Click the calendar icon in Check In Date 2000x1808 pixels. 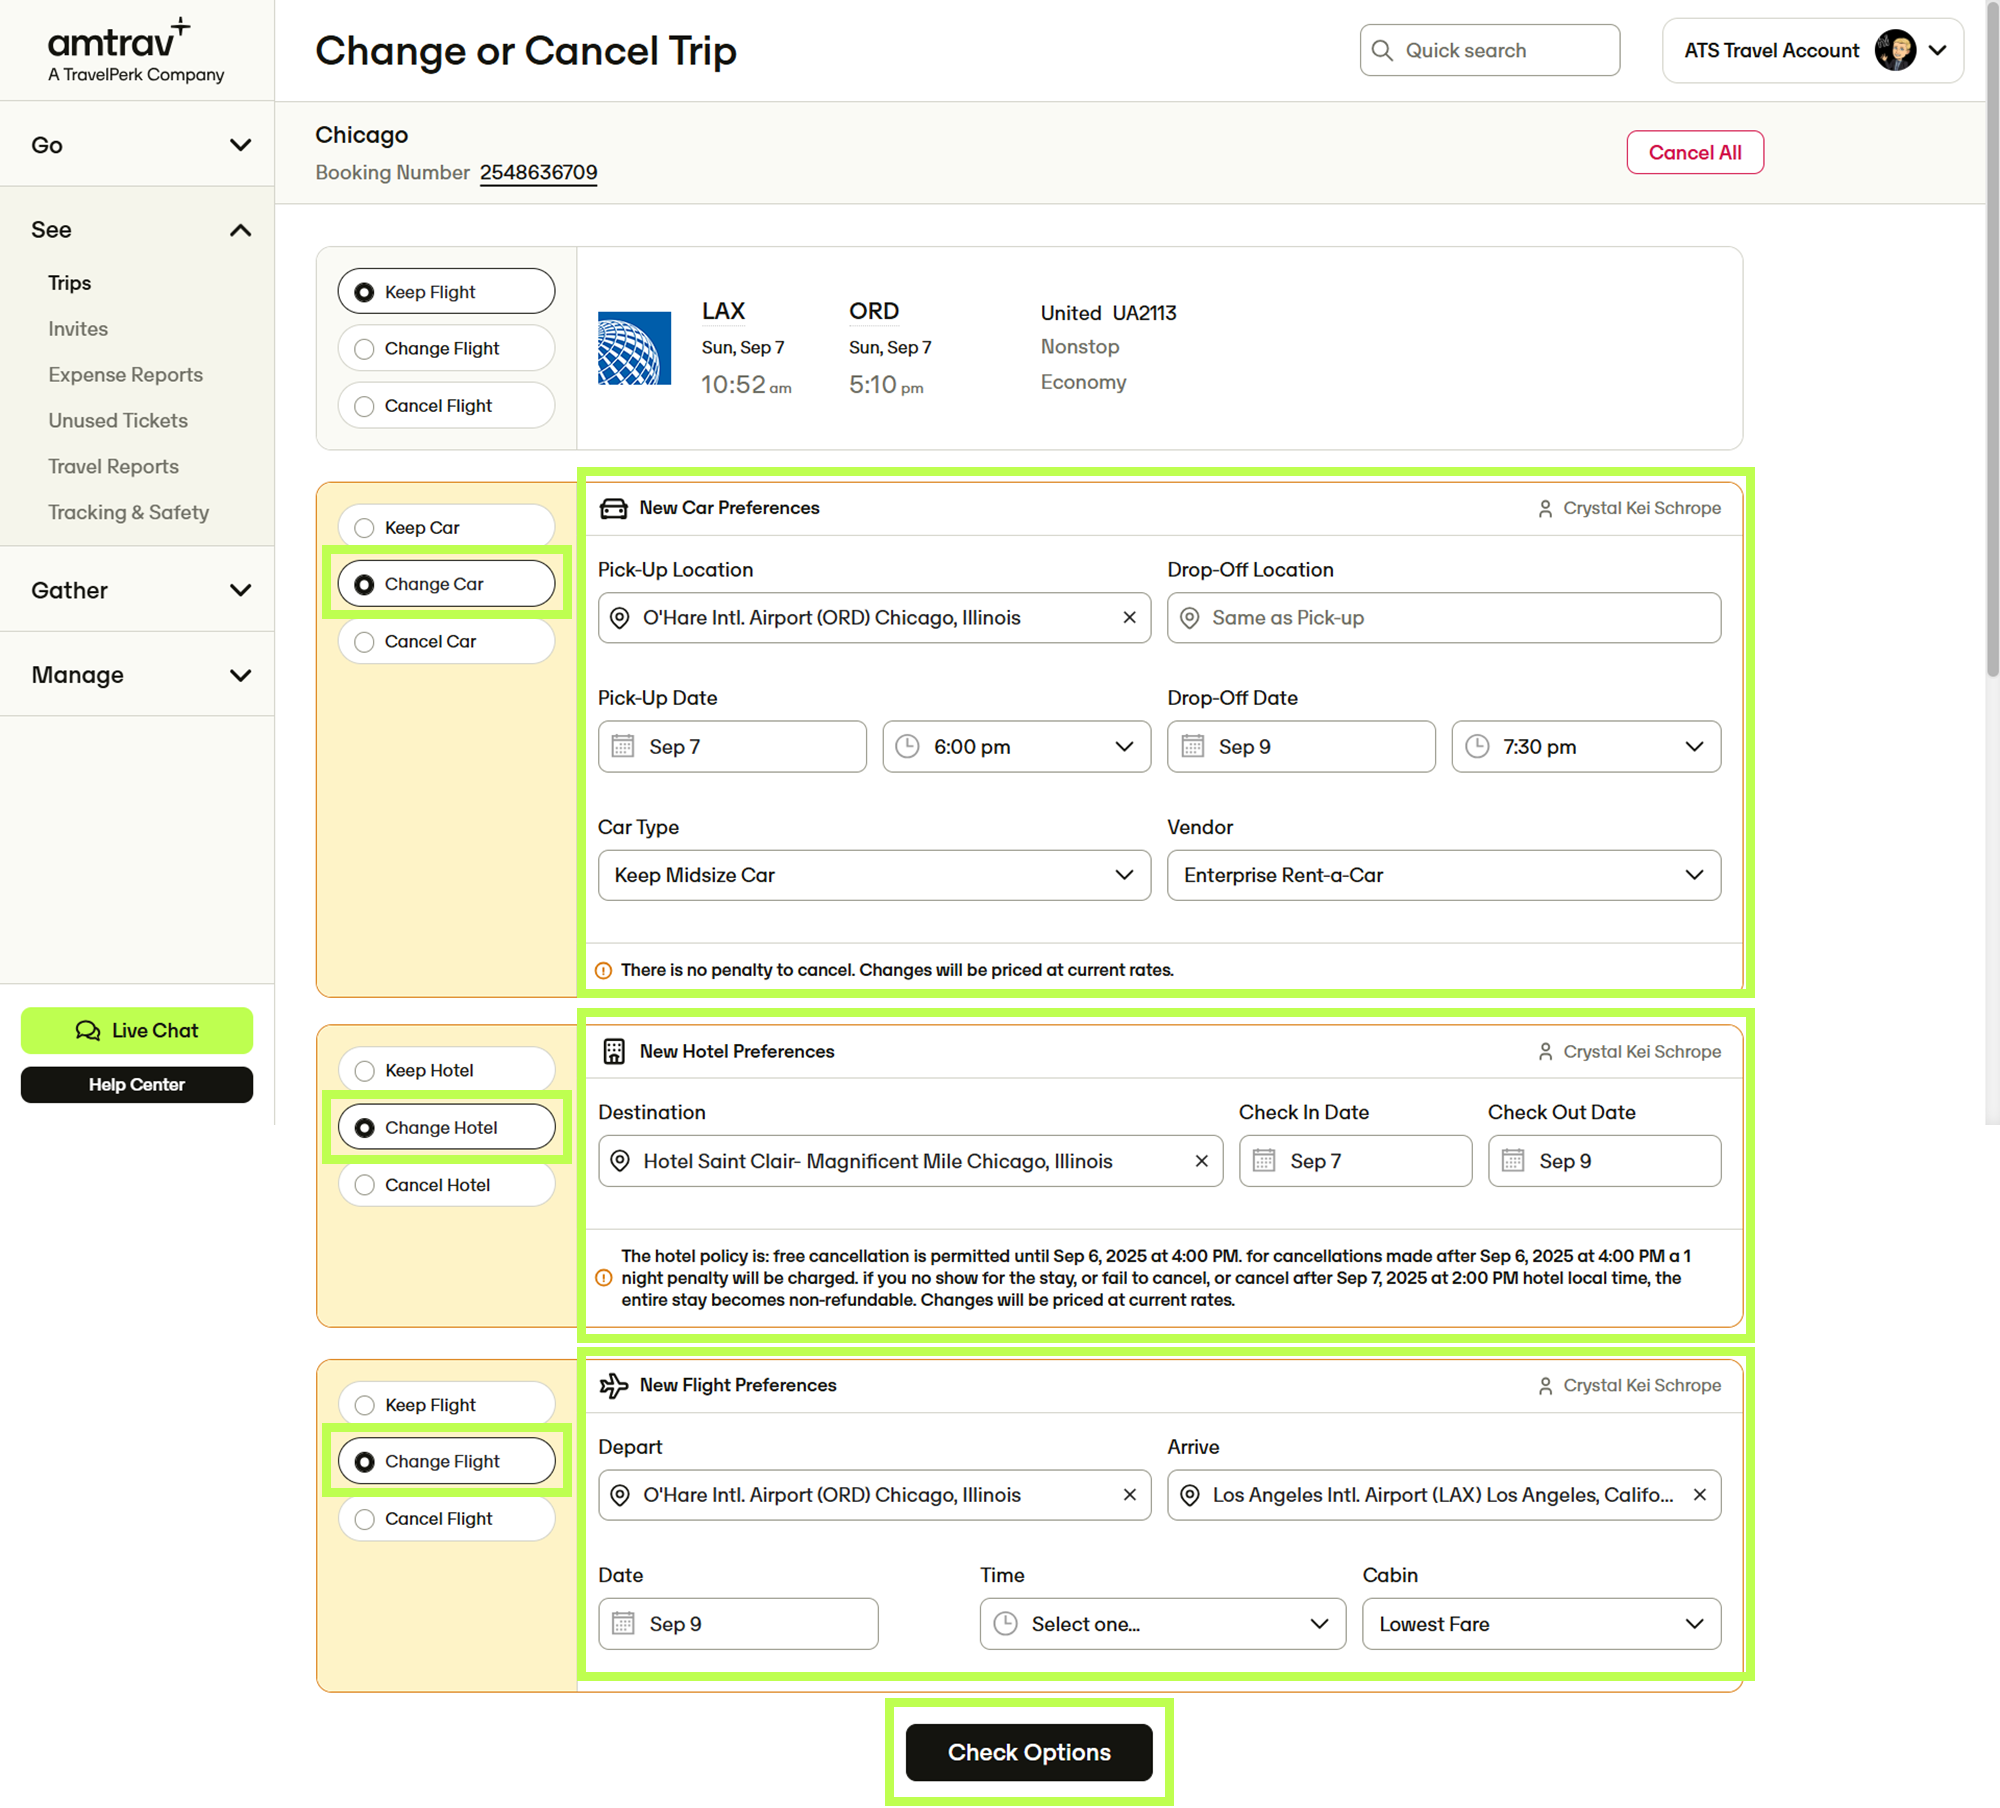click(x=1264, y=1160)
